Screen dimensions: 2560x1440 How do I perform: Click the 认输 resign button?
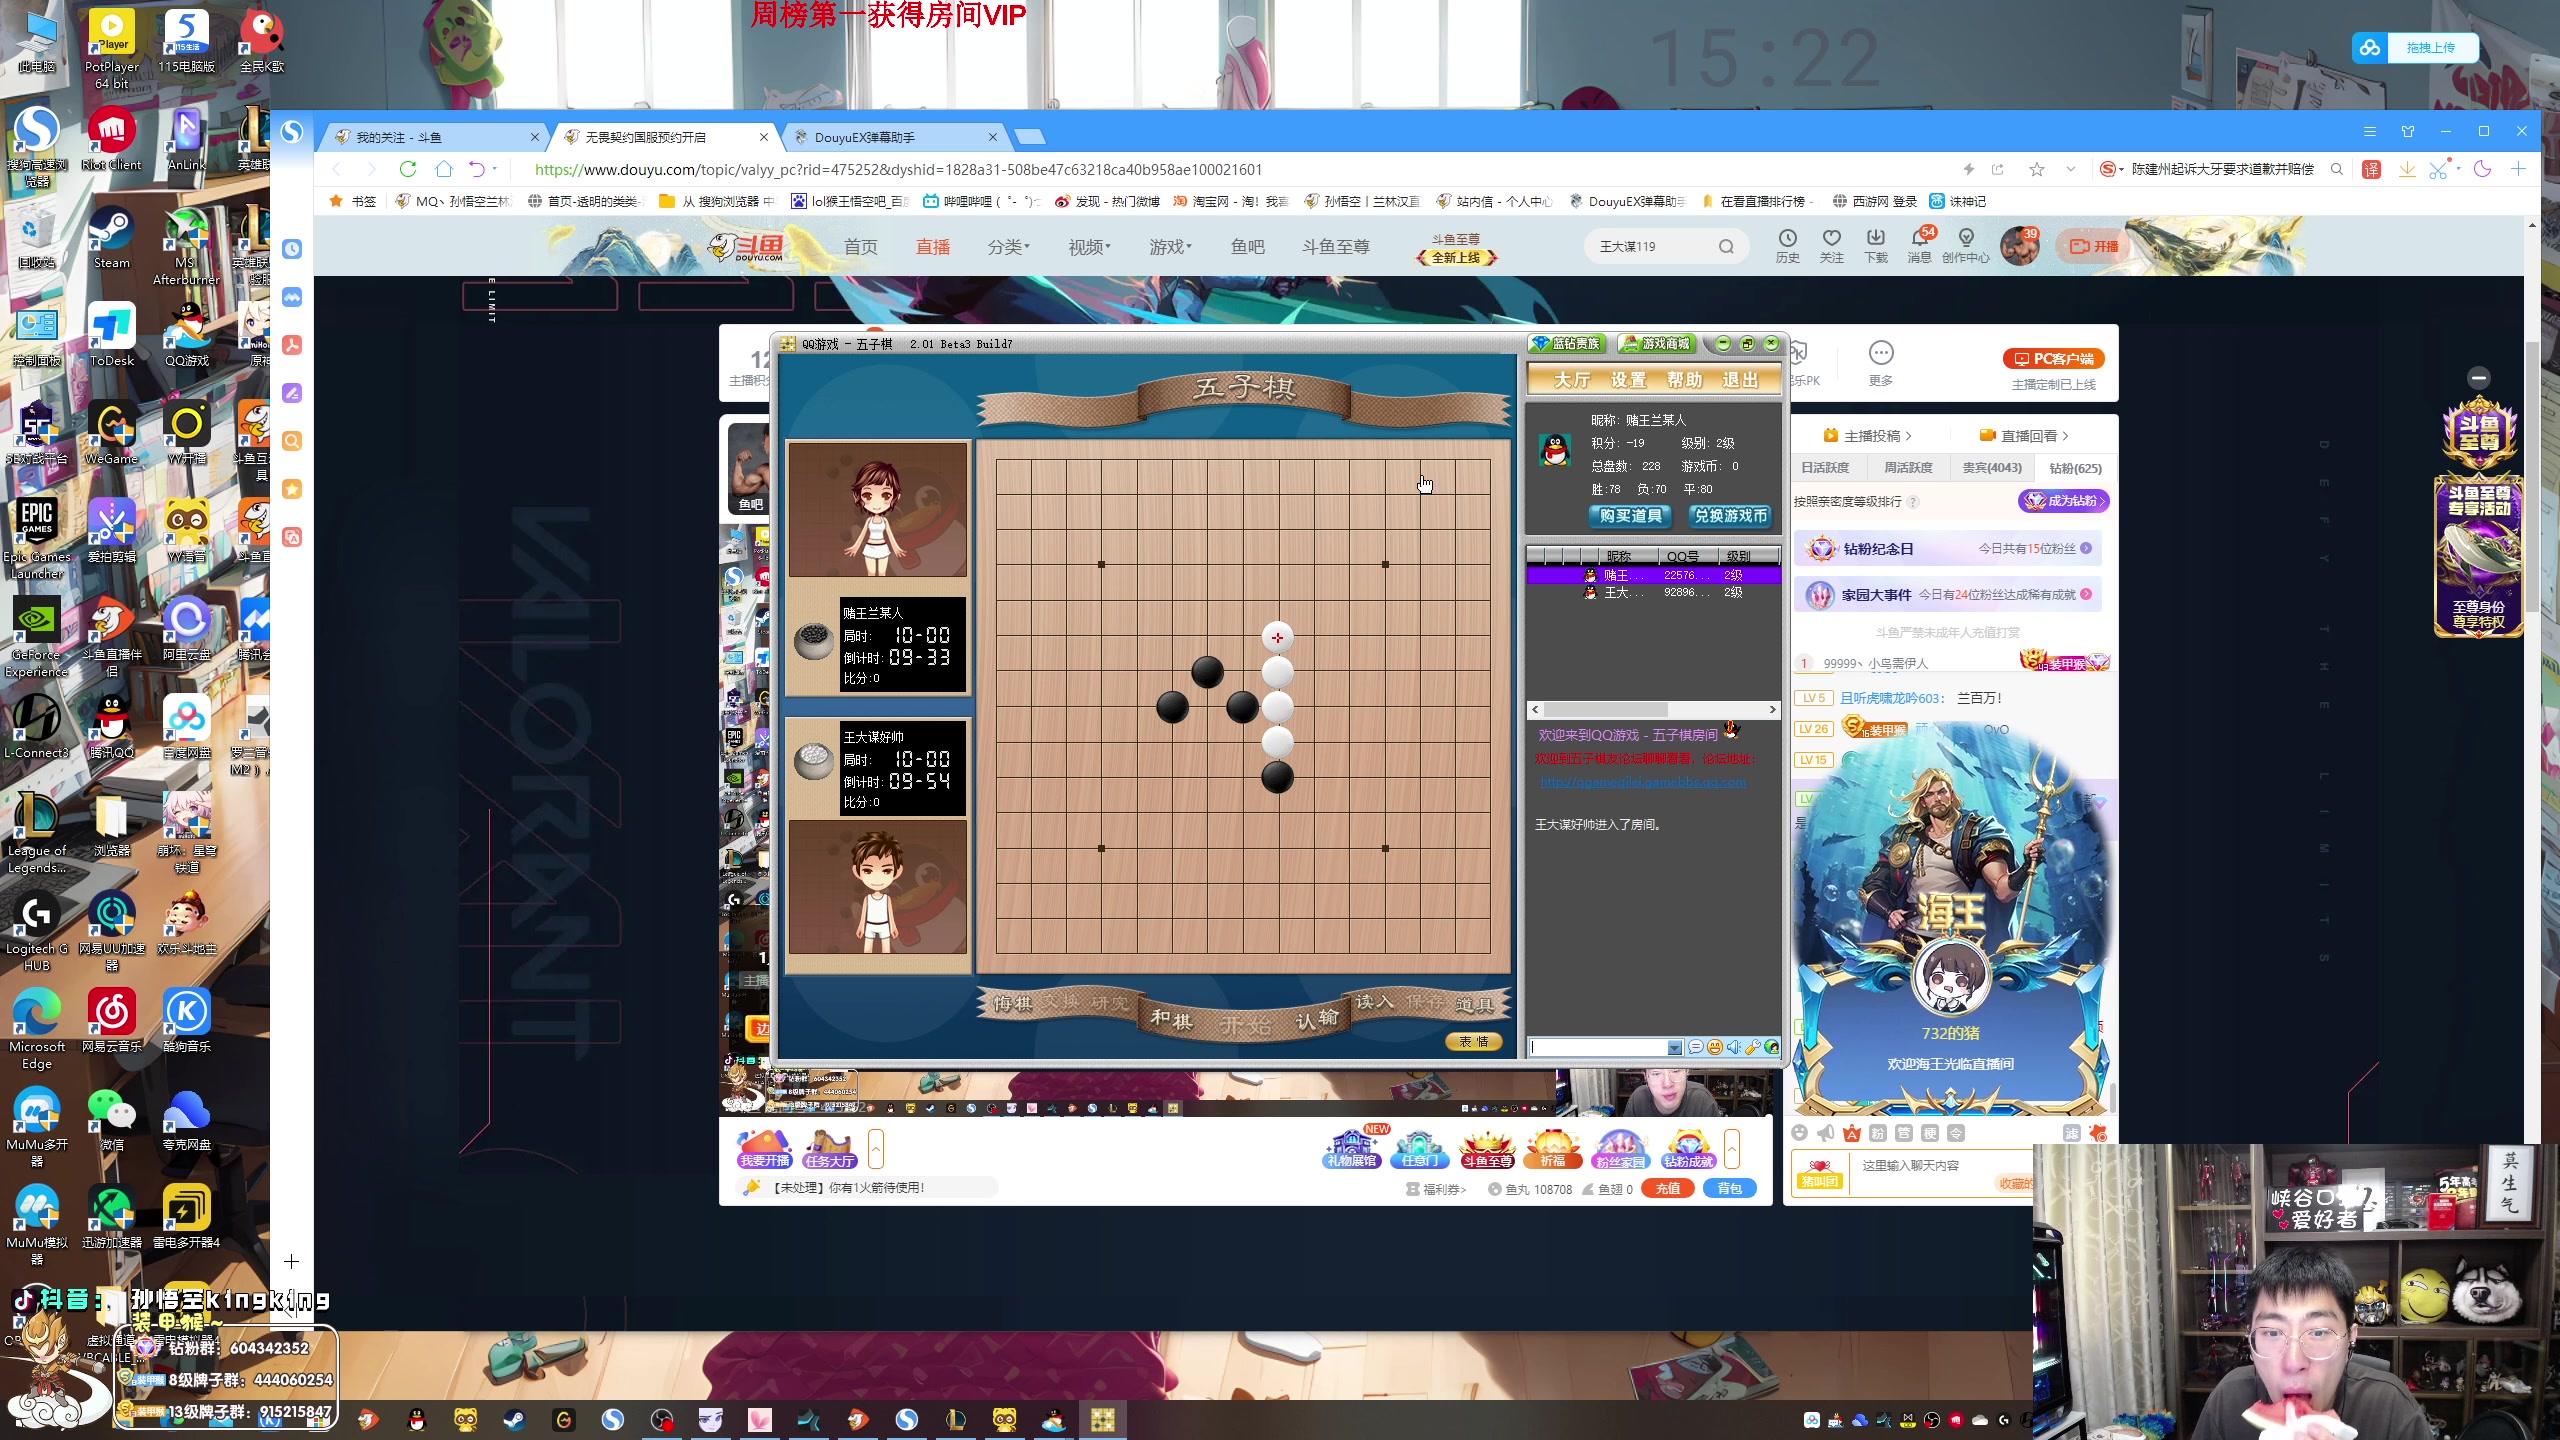pyautogui.click(x=1317, y=1019)
